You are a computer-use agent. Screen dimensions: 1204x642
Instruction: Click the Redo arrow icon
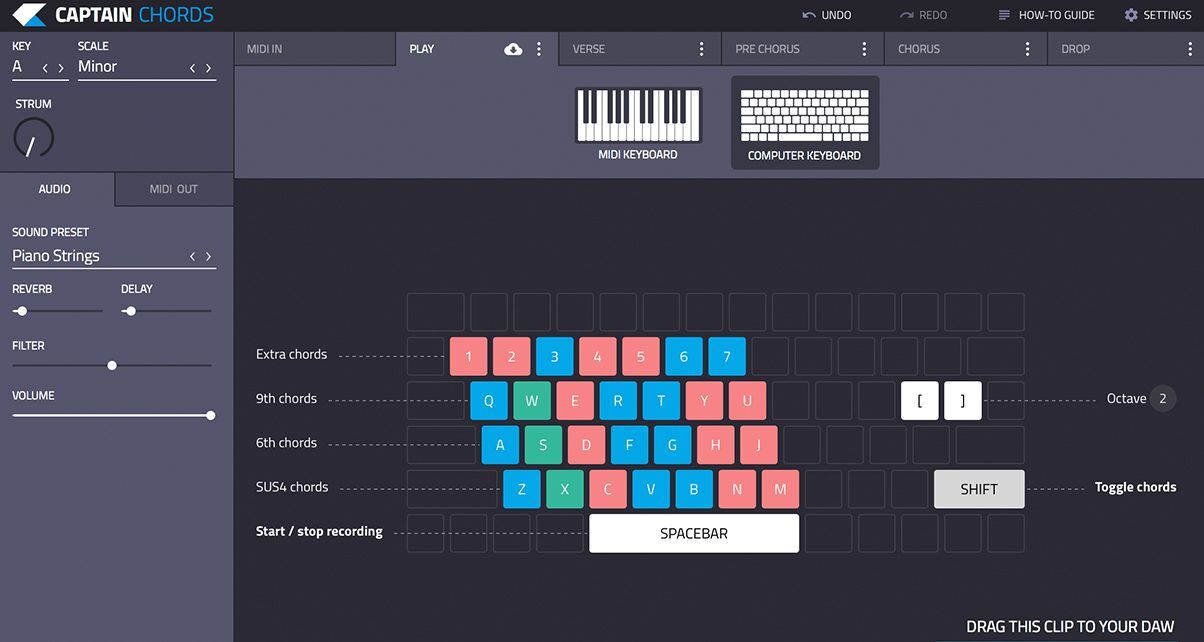[906, 15]
